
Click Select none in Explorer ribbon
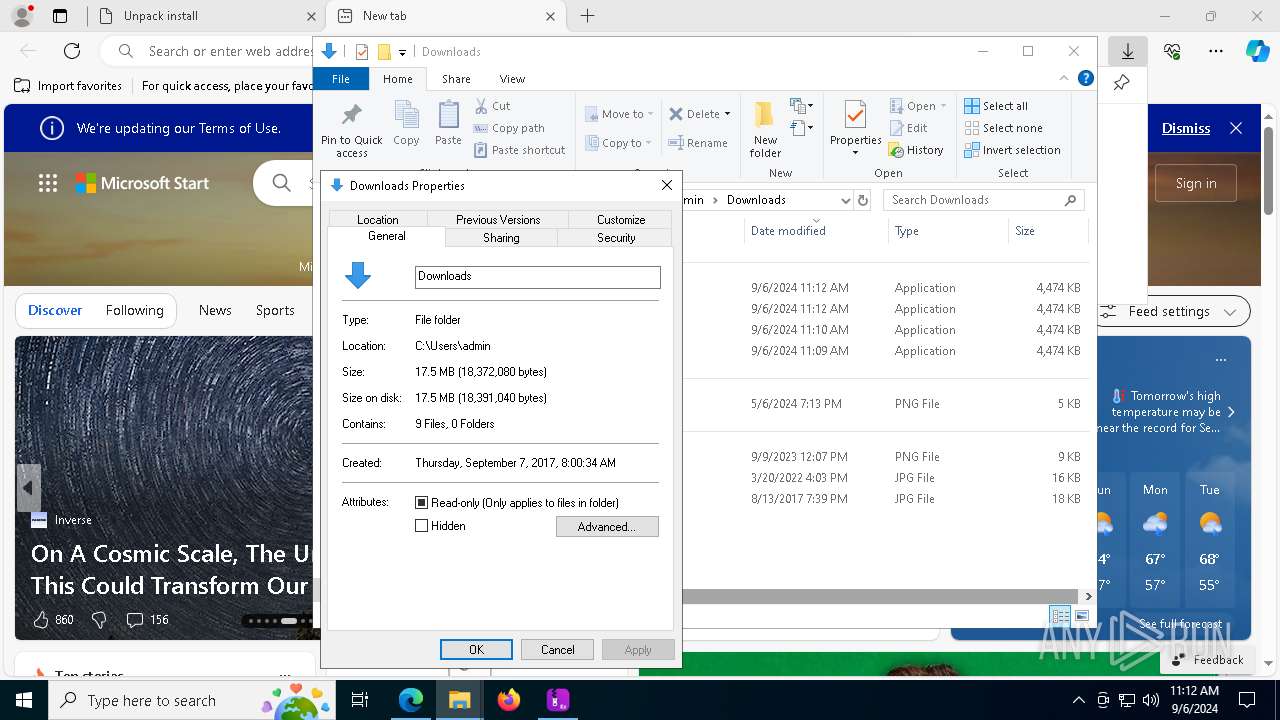click(1003, 128)
